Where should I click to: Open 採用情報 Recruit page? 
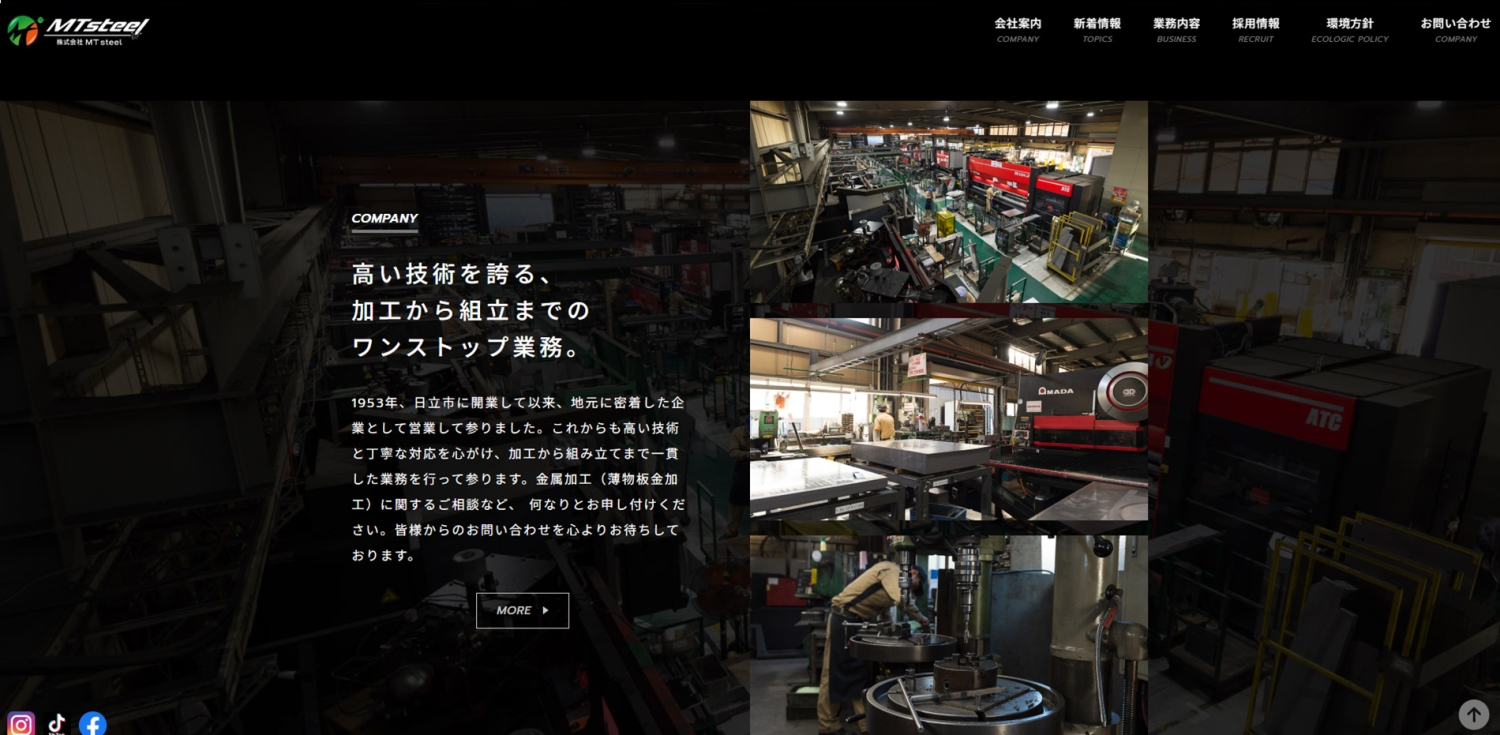[x=1255, y=29]
